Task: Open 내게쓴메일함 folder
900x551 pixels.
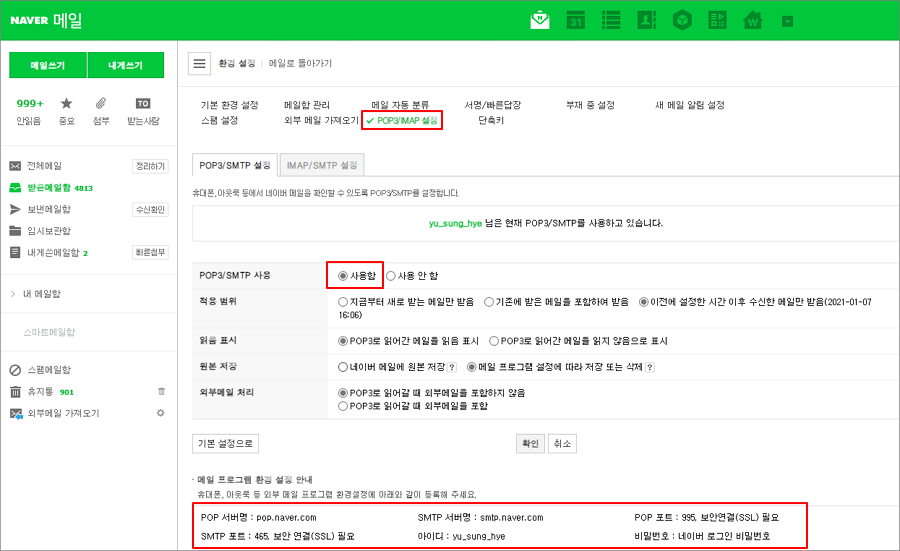Action: (x=53, y=253)
